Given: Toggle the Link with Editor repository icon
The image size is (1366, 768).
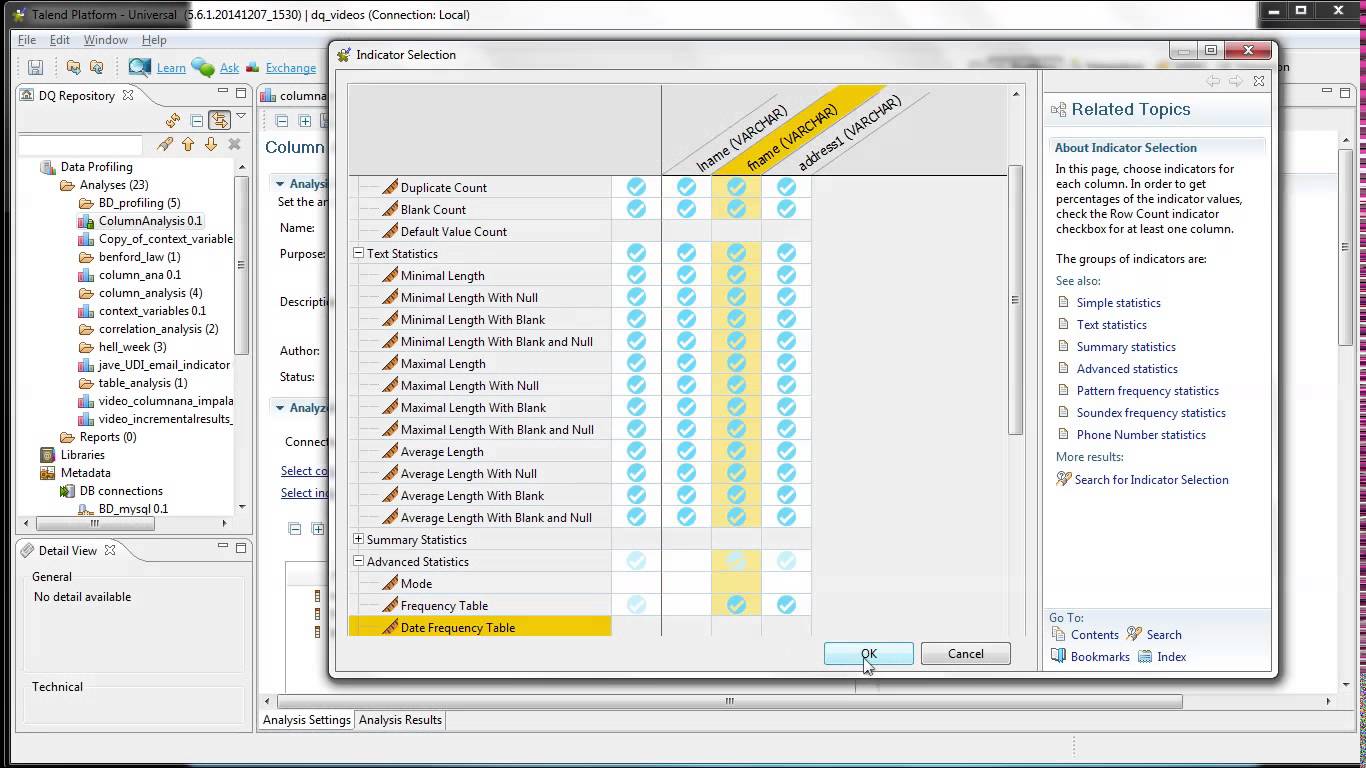Looking at the screenshot, I should pyautogui.click(x=218, y=120).
